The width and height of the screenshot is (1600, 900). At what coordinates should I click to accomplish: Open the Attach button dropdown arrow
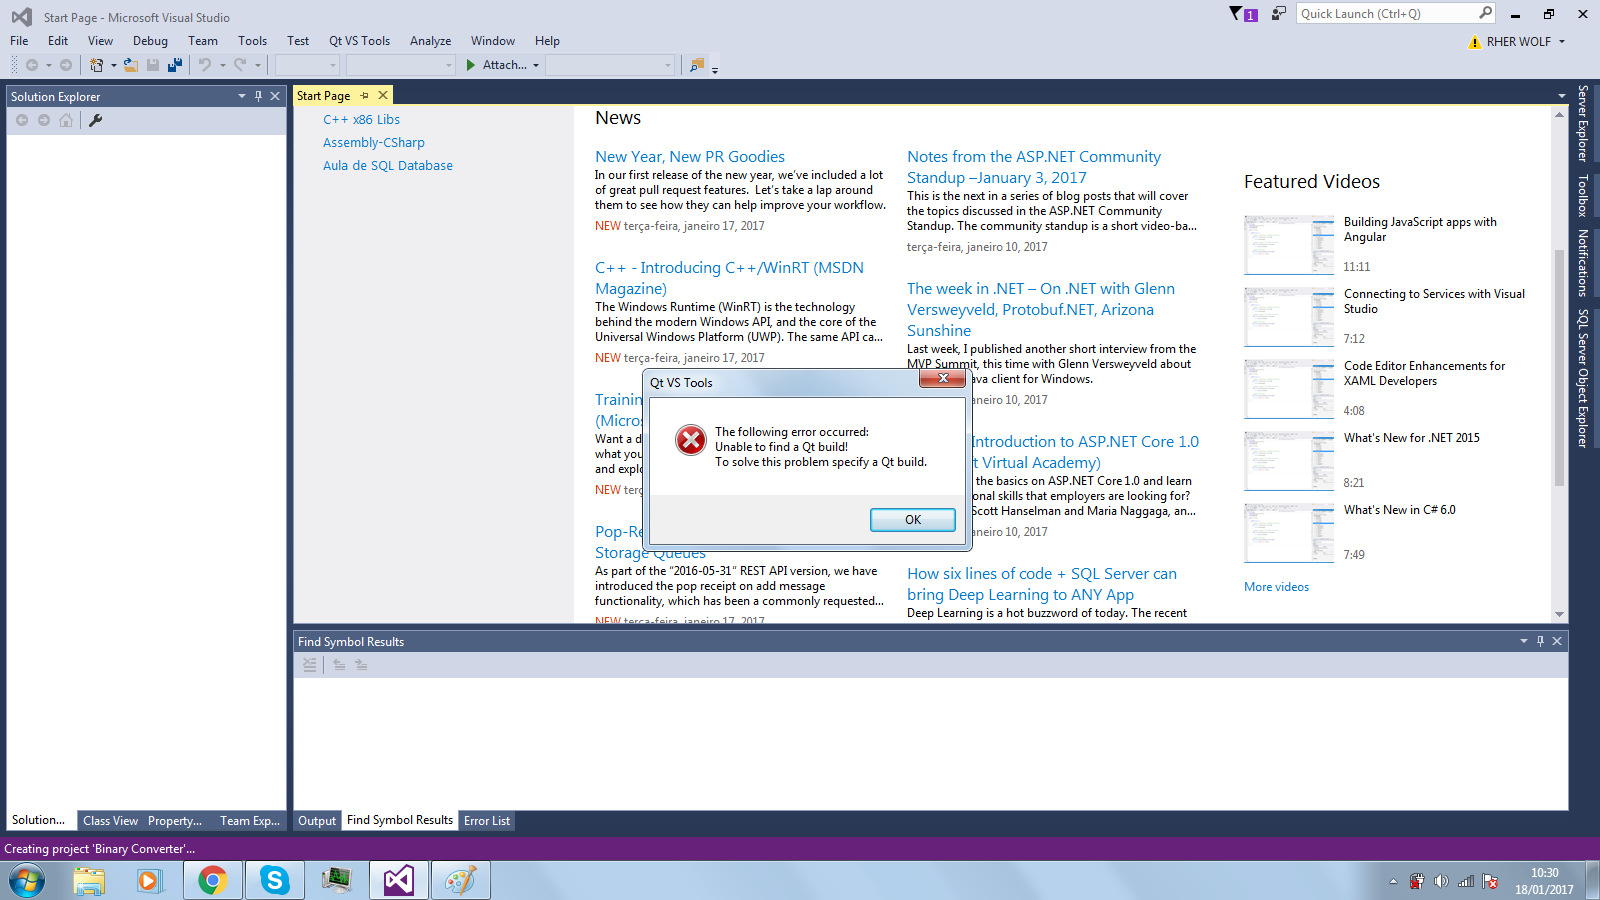pyautogui.click(x=536, y=66)
